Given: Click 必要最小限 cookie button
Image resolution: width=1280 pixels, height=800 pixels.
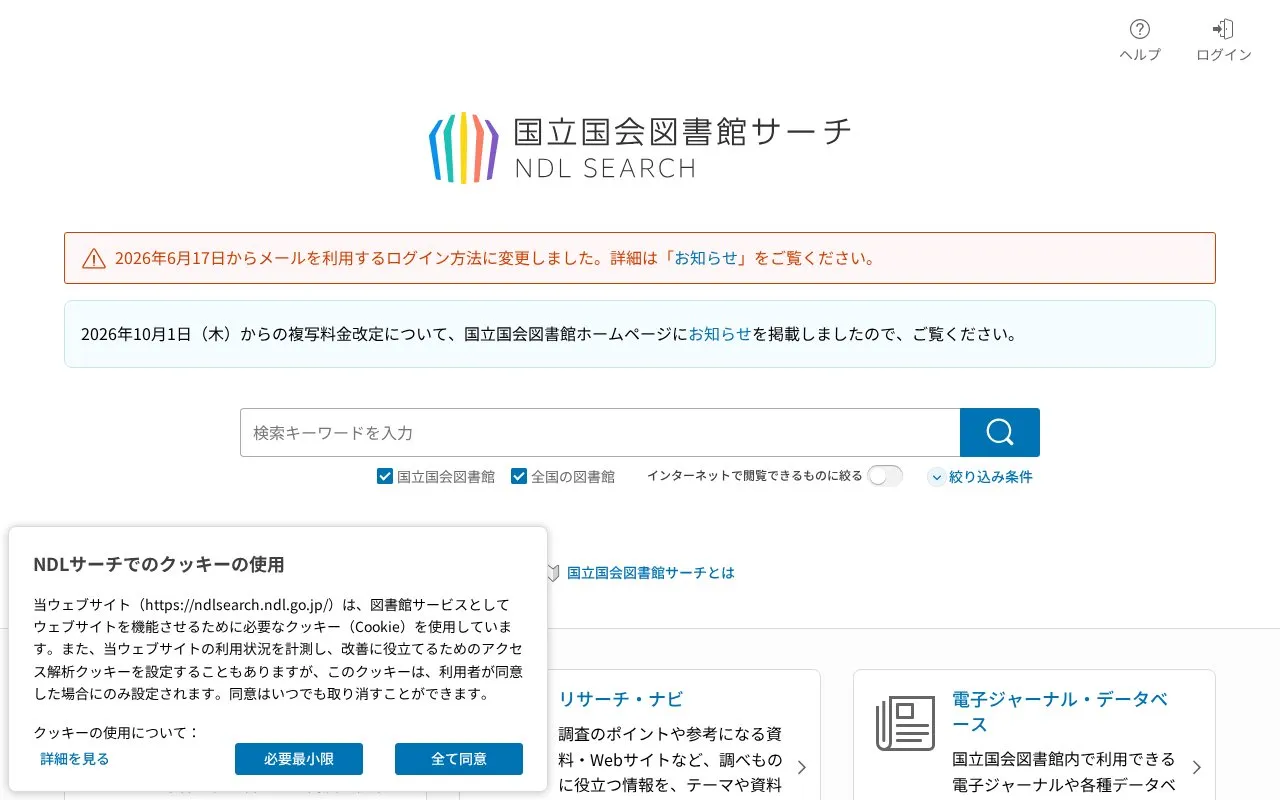Looking at the screenshot, I should point(299,759).
